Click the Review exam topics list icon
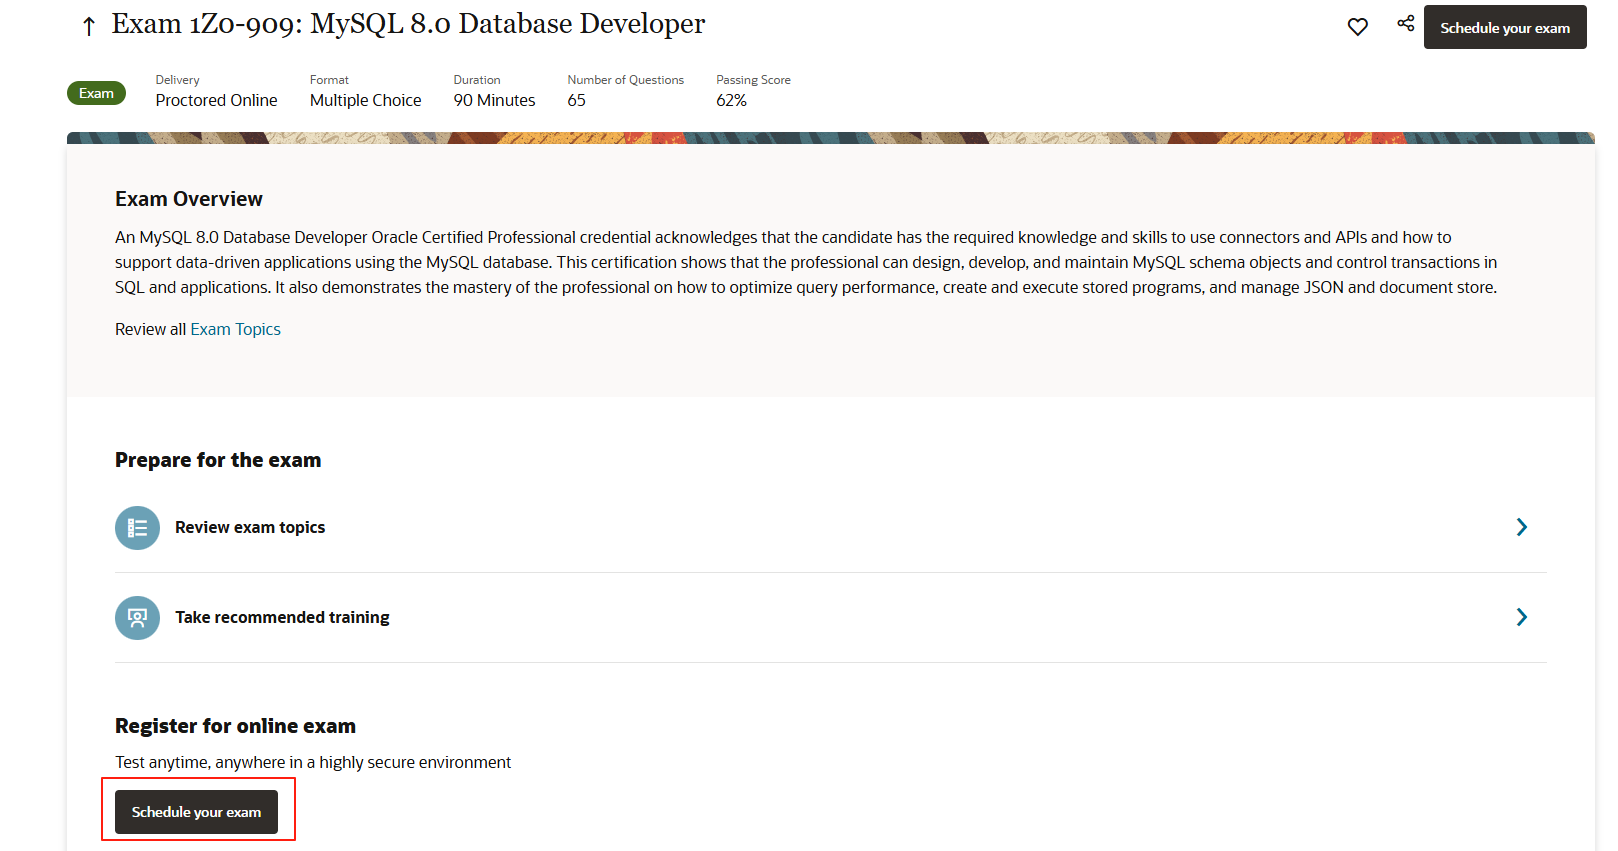The height and width of the screenshot is (851, 1618). pyautogui.click(x=137, y=528)
